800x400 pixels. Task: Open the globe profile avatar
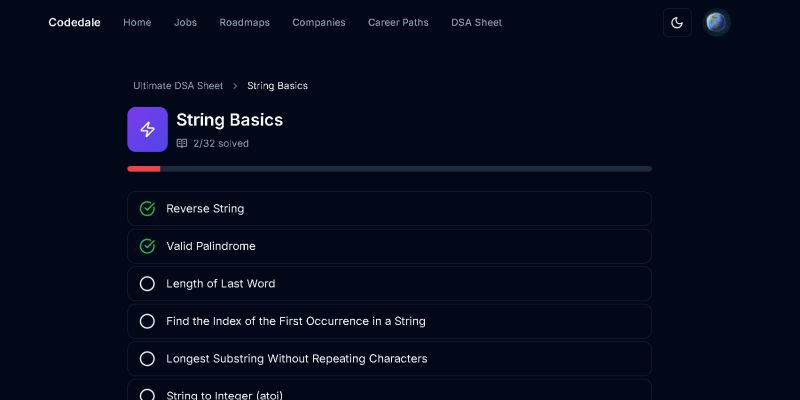(716, 22)
